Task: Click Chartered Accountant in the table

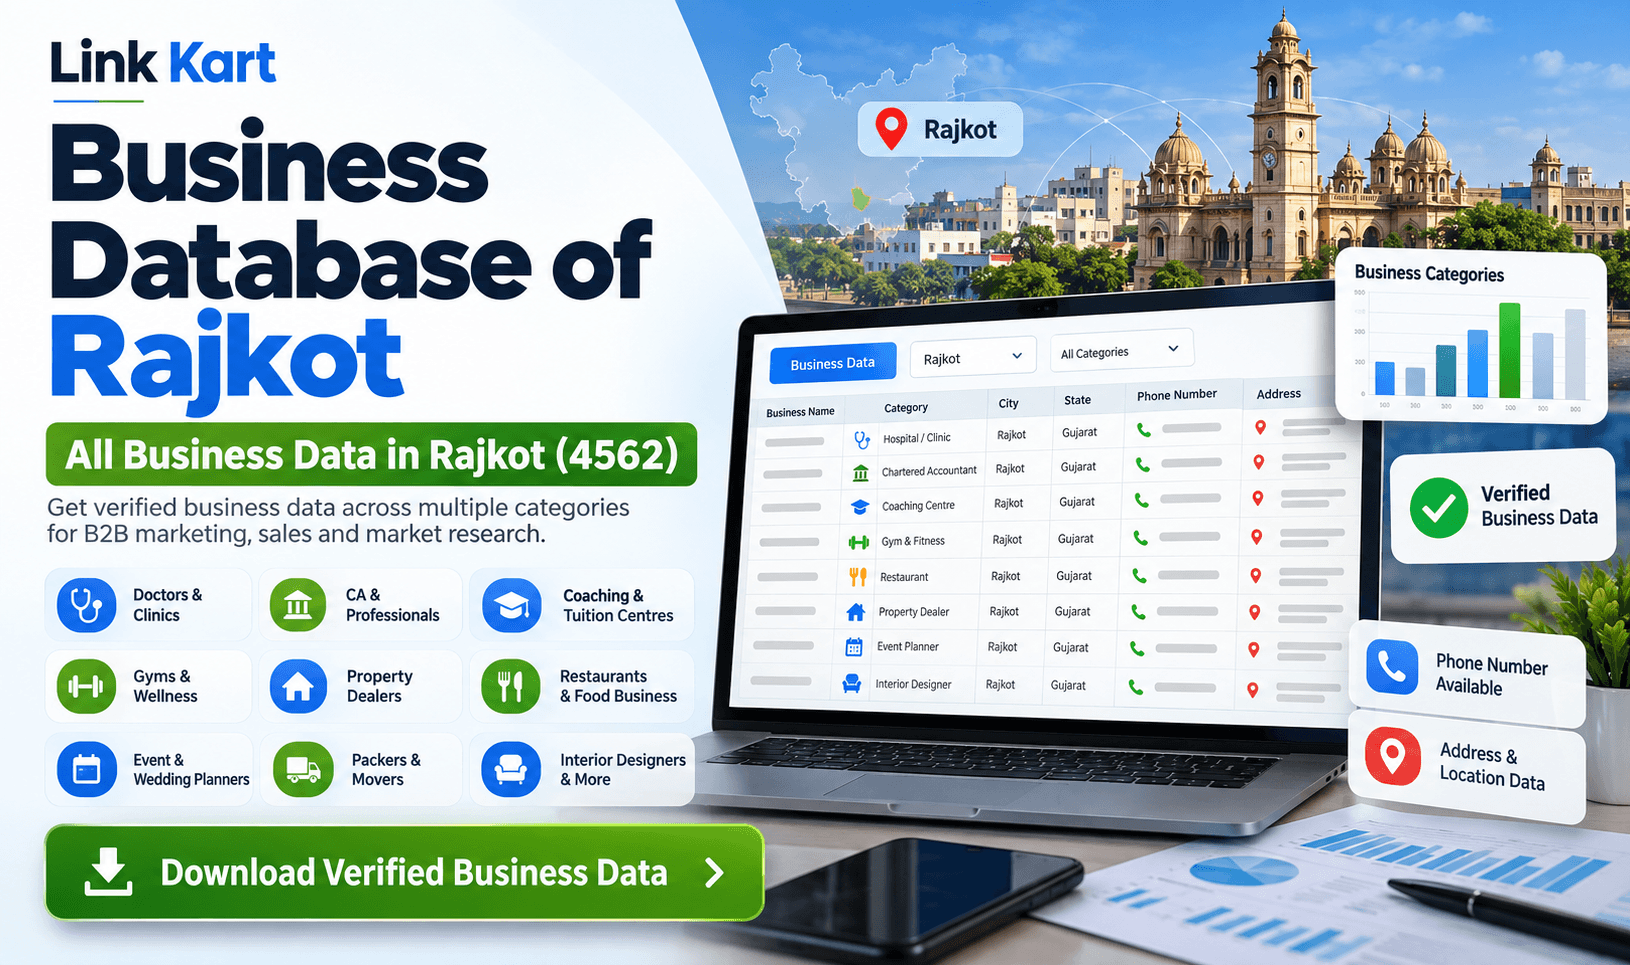Action: click(929, 471)
